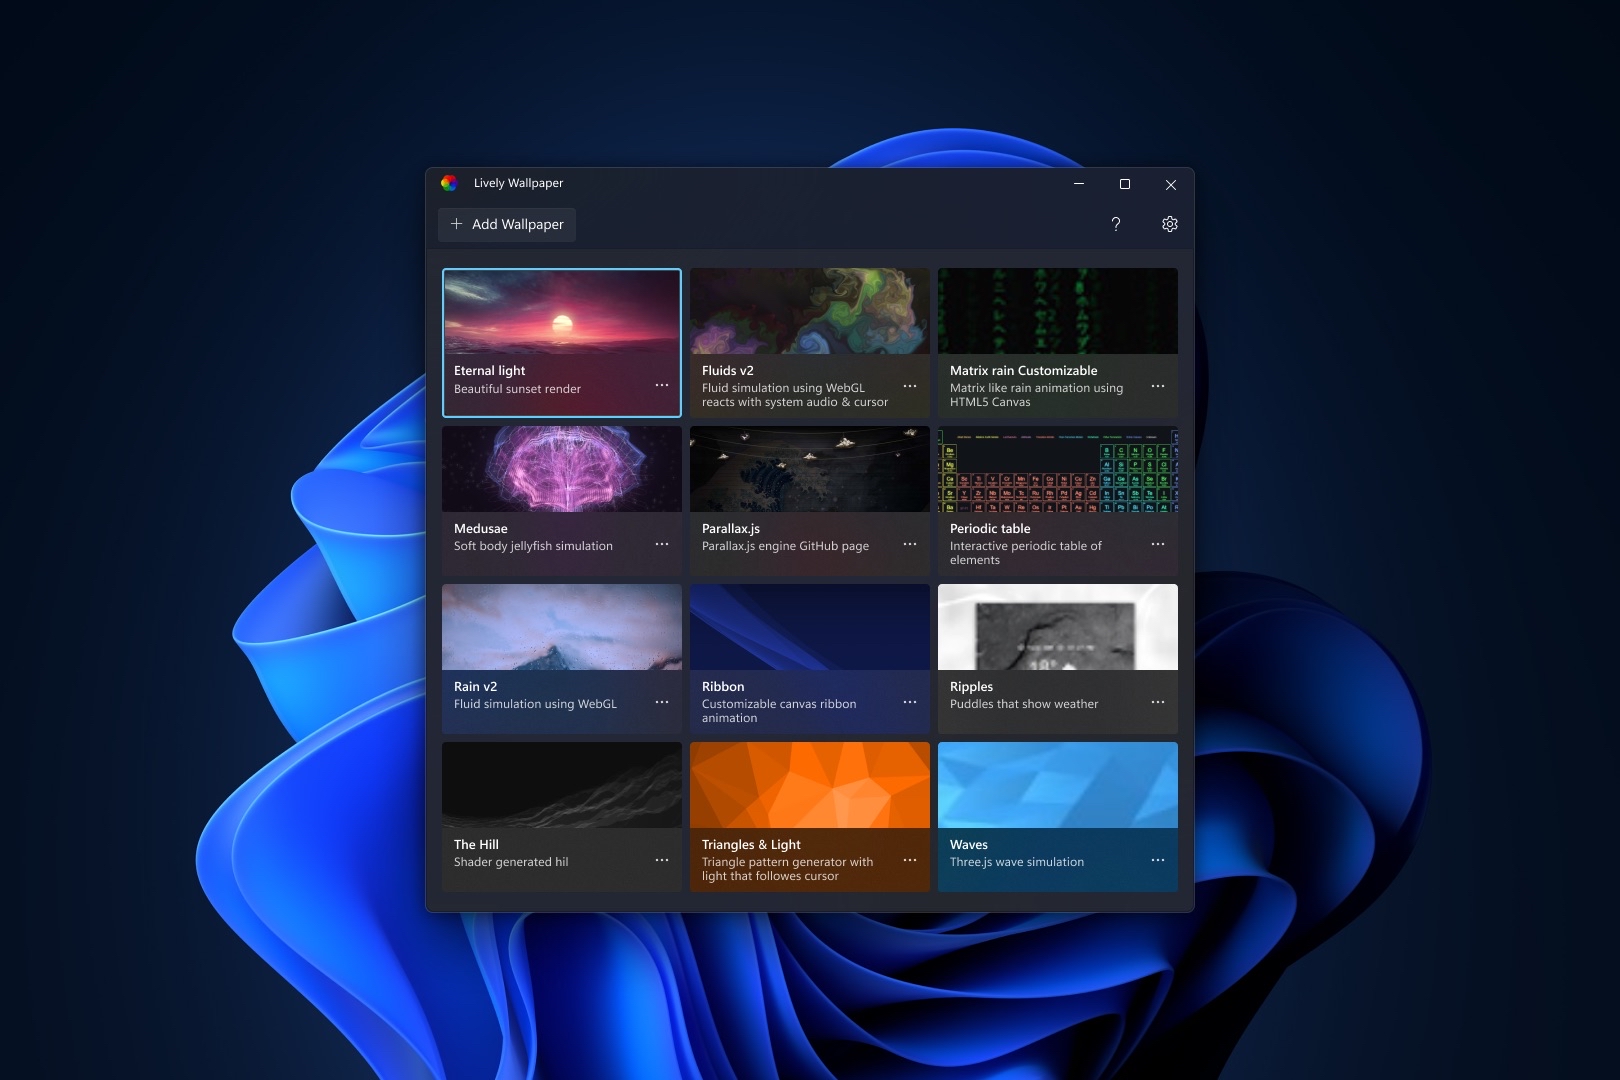Choose the Matrix rain wallpaper thumbnail
The width and height of the screenshot is (1620, 1080).
(x=1058, y=311)
